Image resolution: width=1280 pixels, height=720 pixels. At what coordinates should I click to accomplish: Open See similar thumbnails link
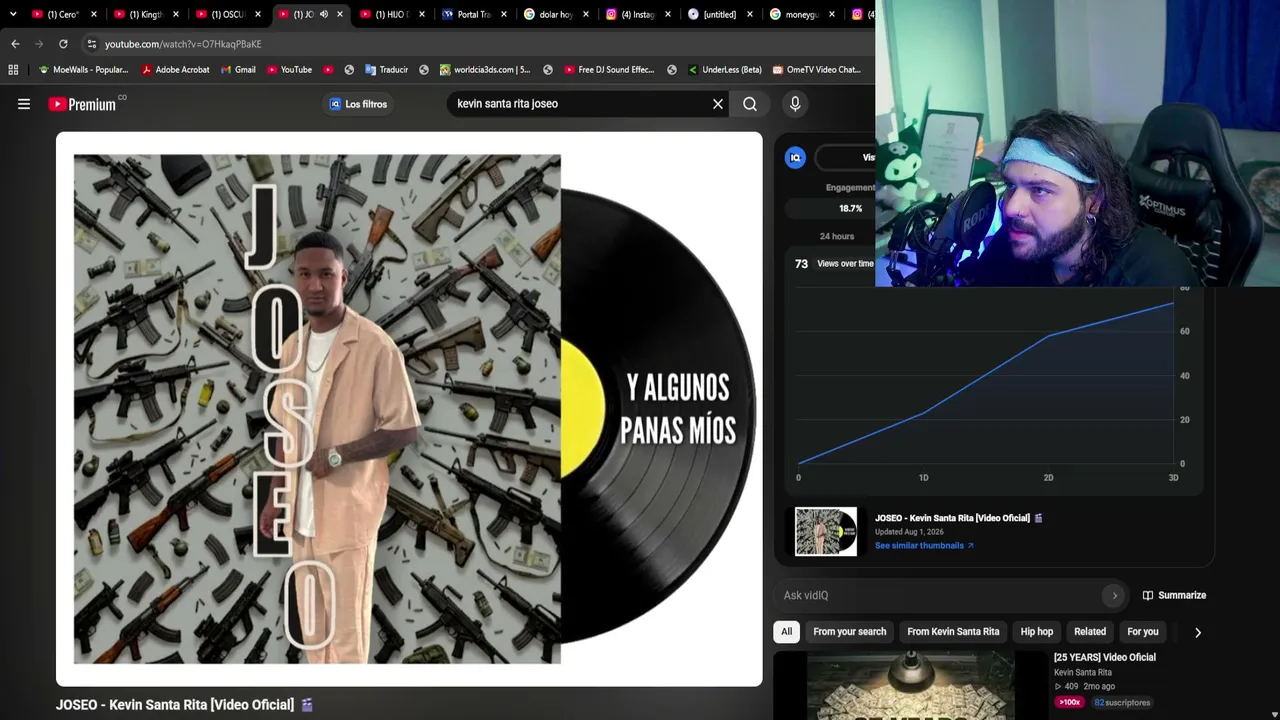click(x=924, y=546)
